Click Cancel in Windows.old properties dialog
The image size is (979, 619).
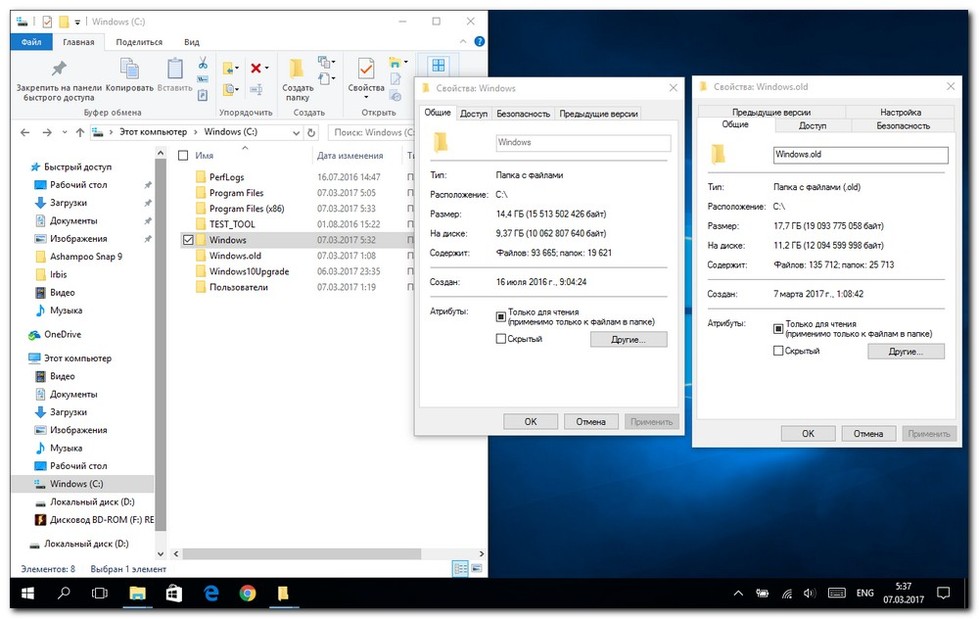868,433
